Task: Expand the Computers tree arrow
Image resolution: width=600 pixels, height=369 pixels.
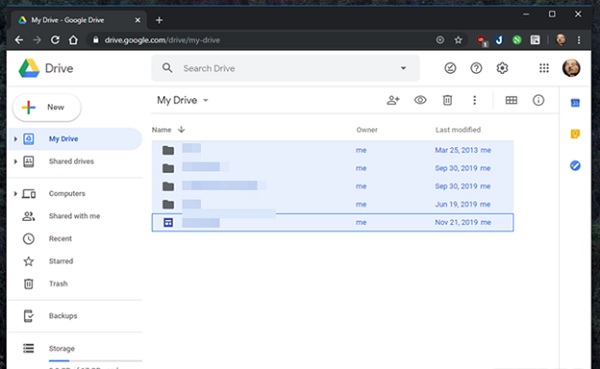Action: coord(15,193)
